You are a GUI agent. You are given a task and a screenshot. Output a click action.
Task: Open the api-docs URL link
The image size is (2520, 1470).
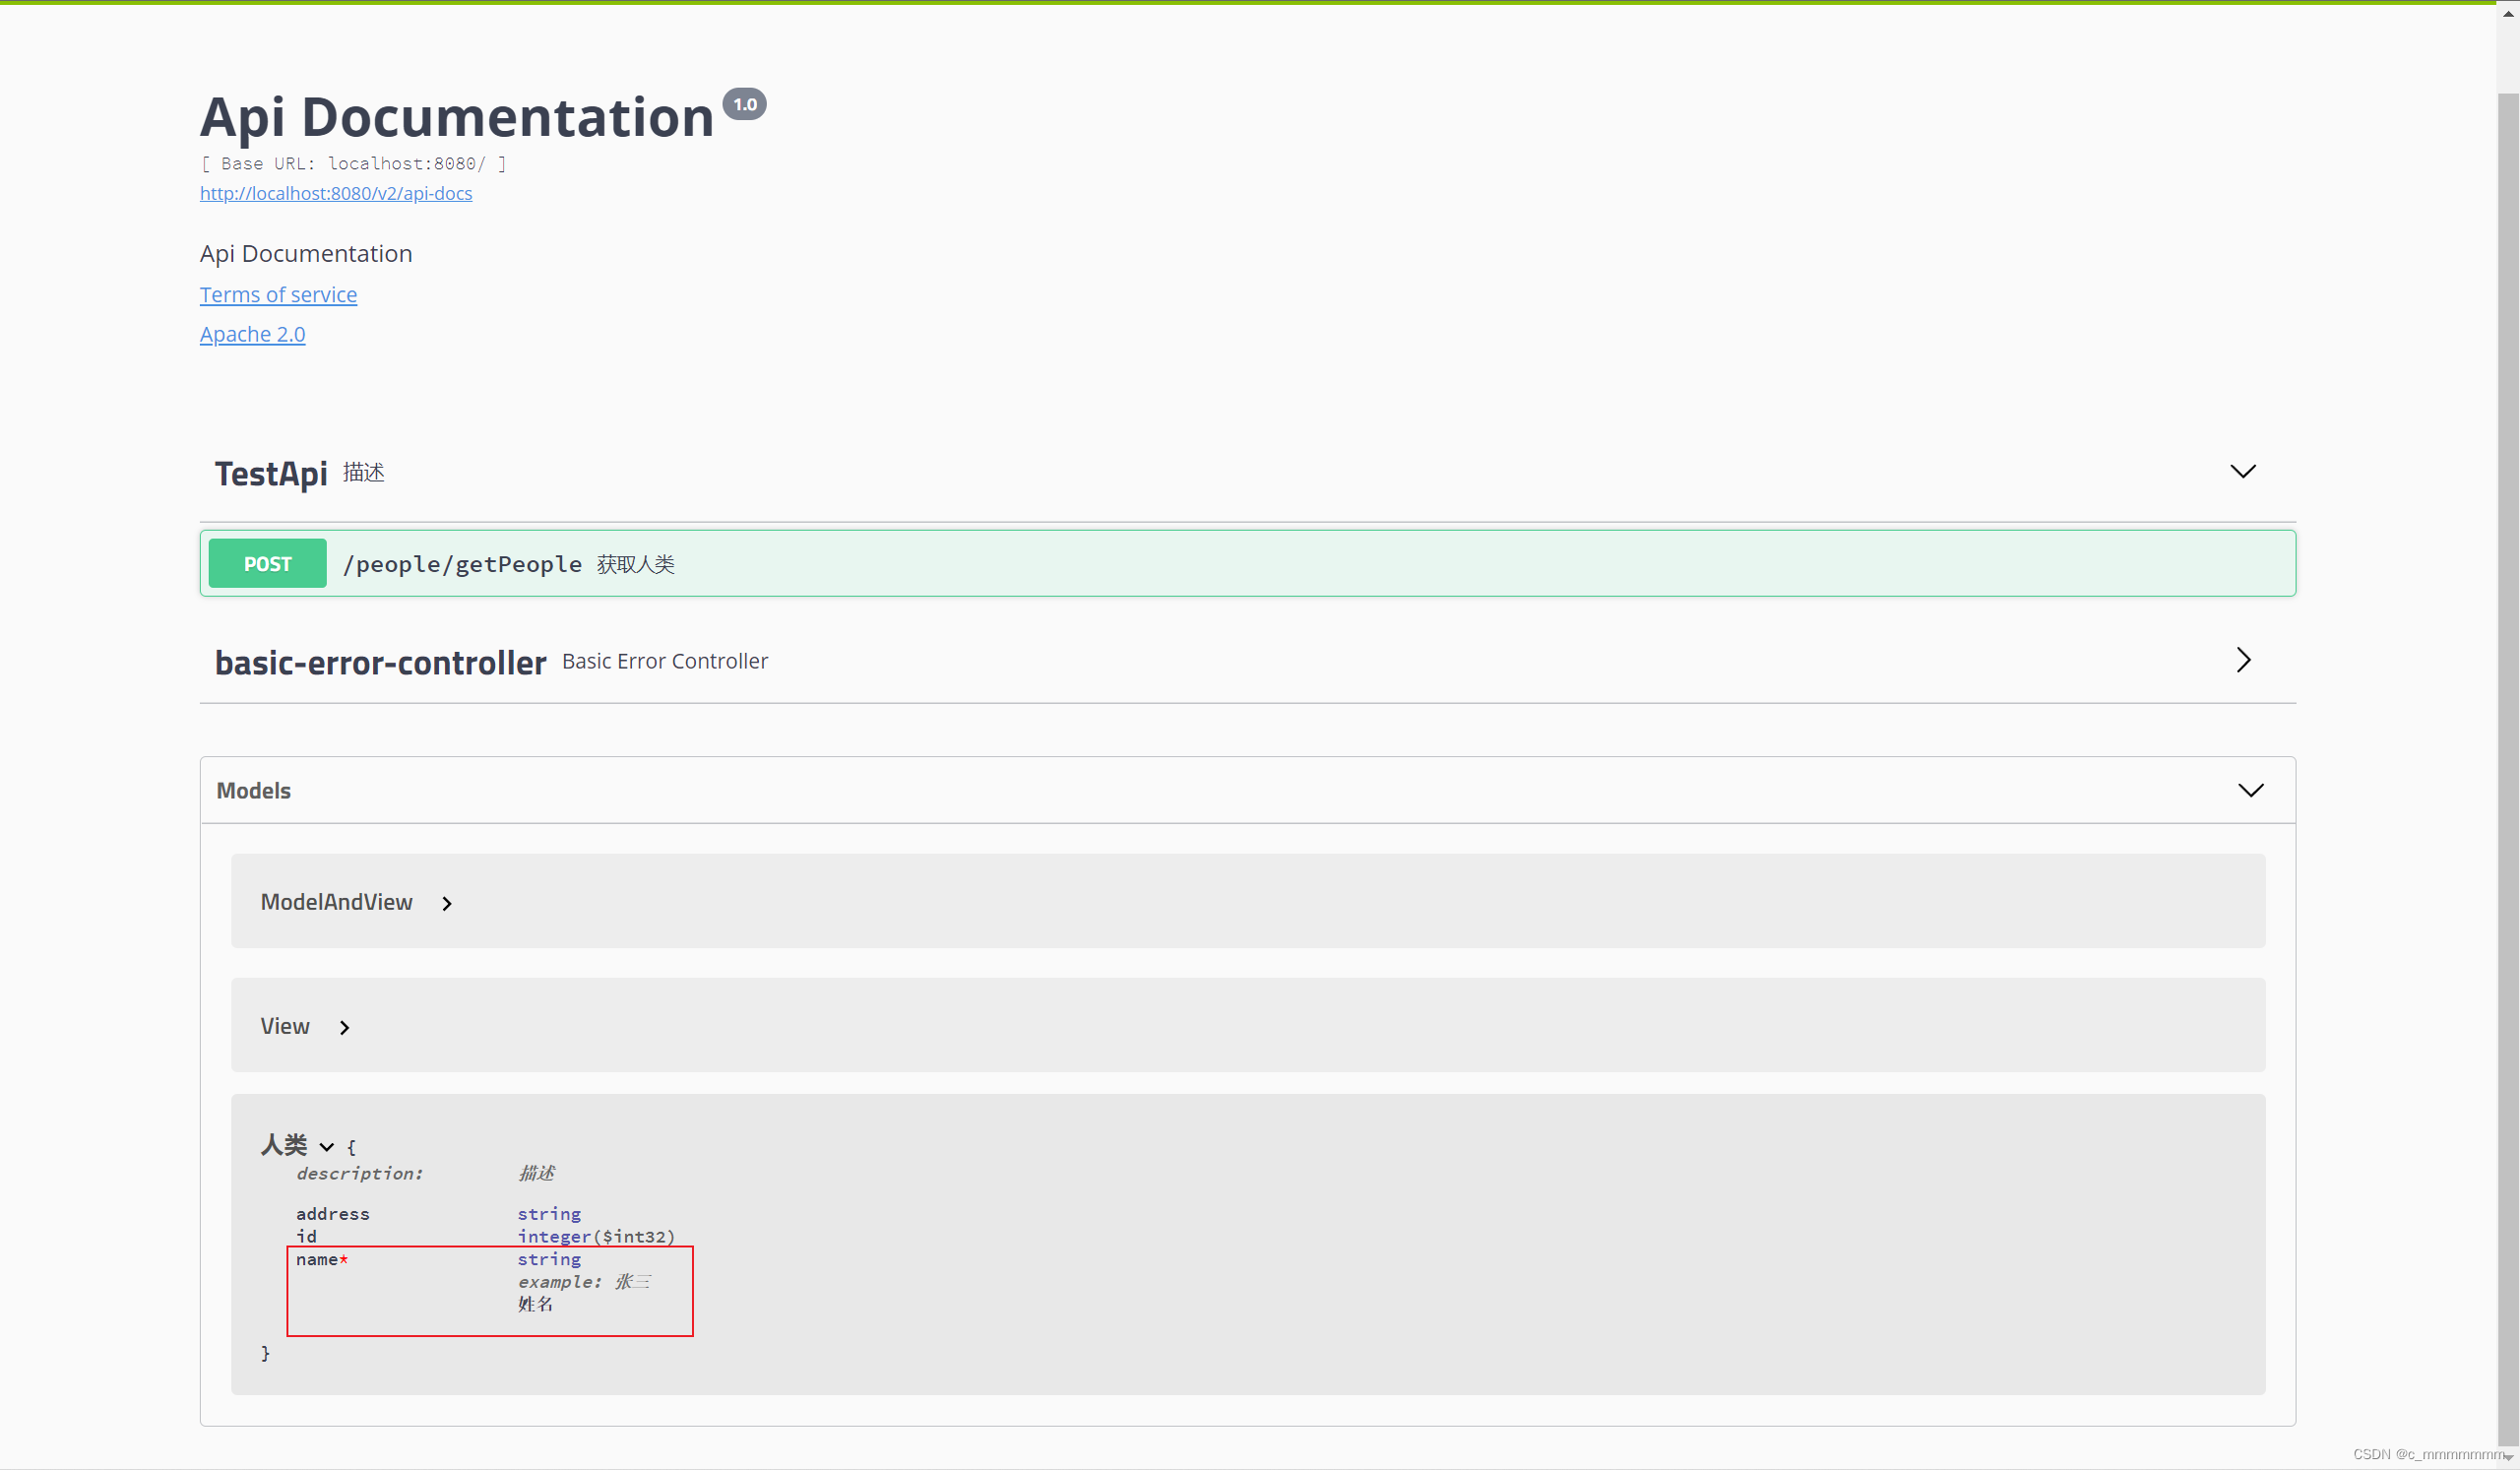pyautogui.click(x=335, y=193)
